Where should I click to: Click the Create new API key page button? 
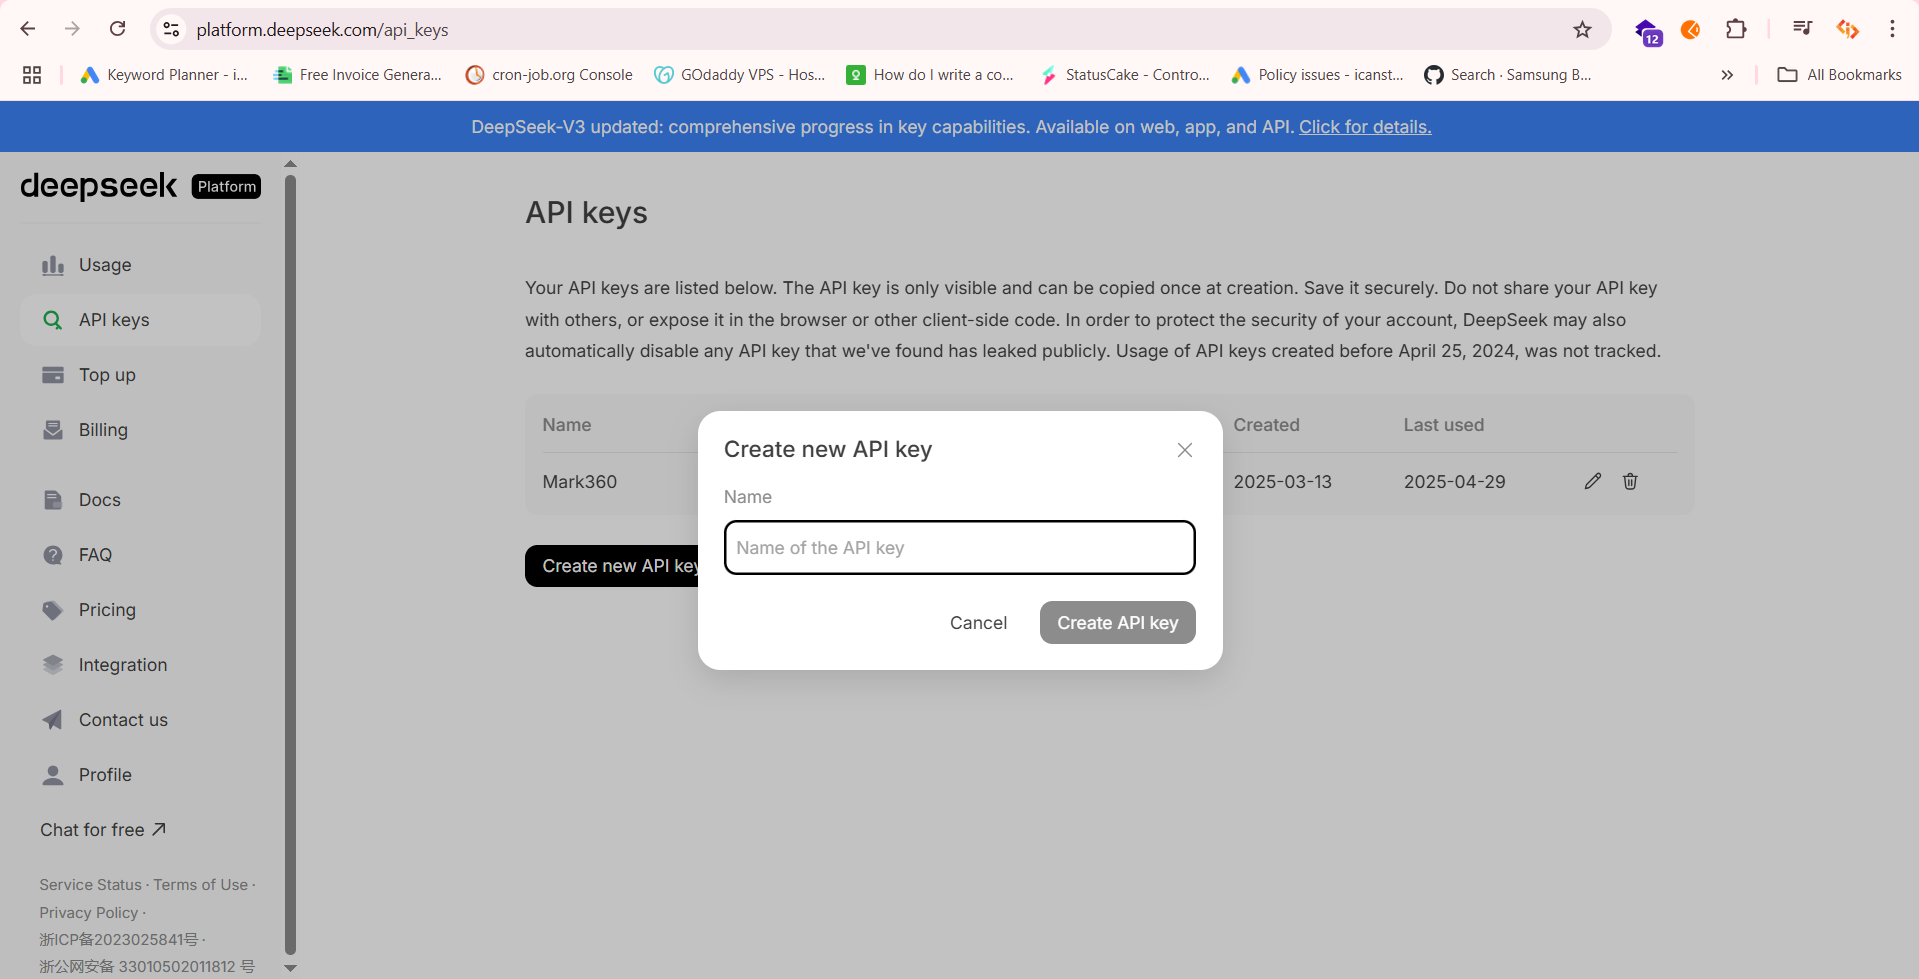611,566
